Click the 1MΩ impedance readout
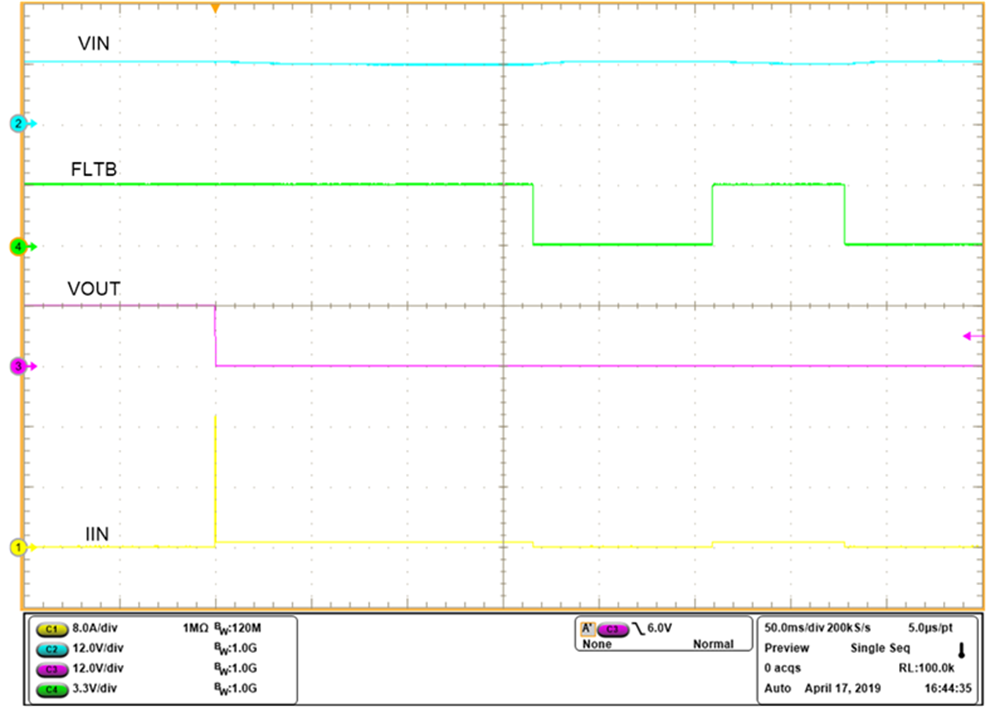This screenshot has width=1000, height=708. coord(195,628)
